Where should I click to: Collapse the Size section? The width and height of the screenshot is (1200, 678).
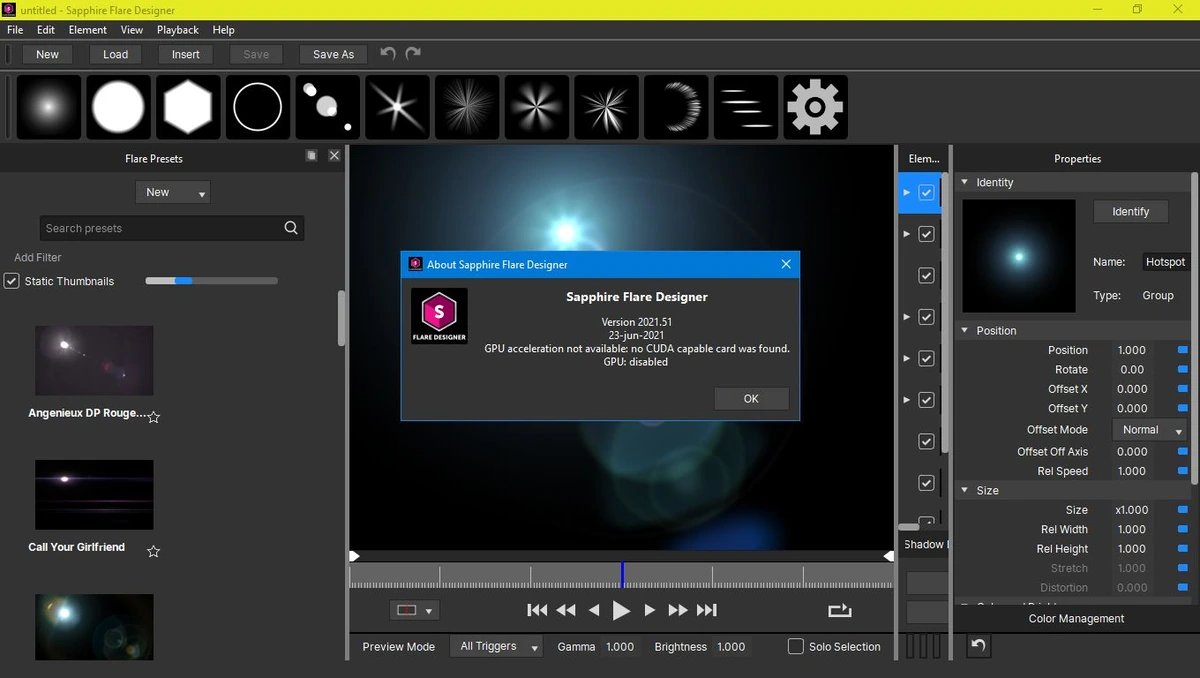click(964, 490)
